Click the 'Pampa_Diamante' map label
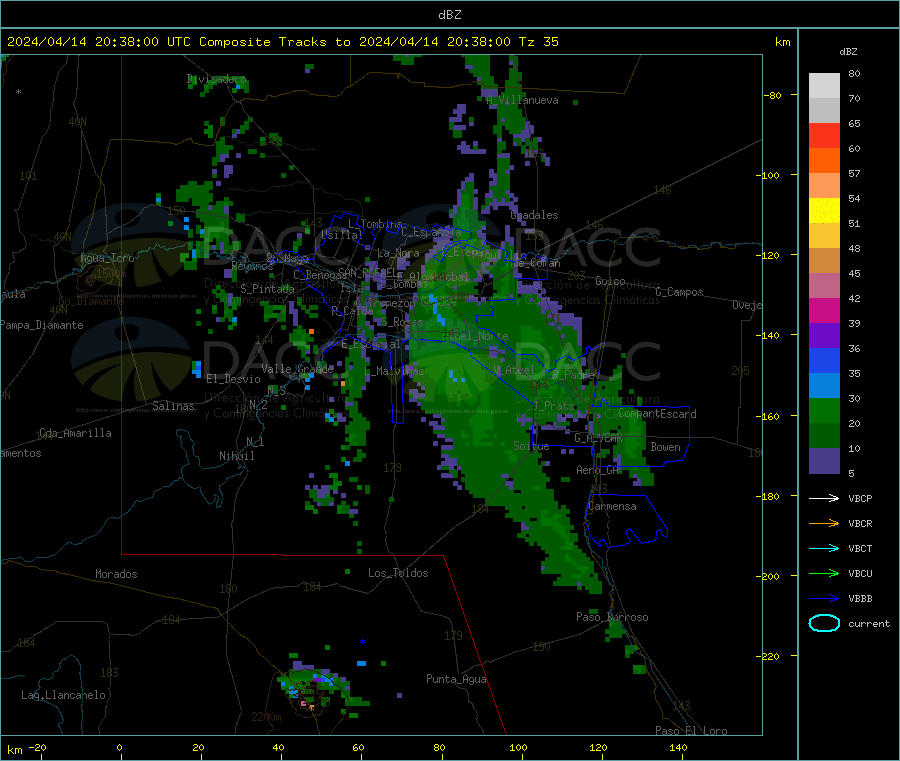The image size is (900, 761). click(42, 325)
